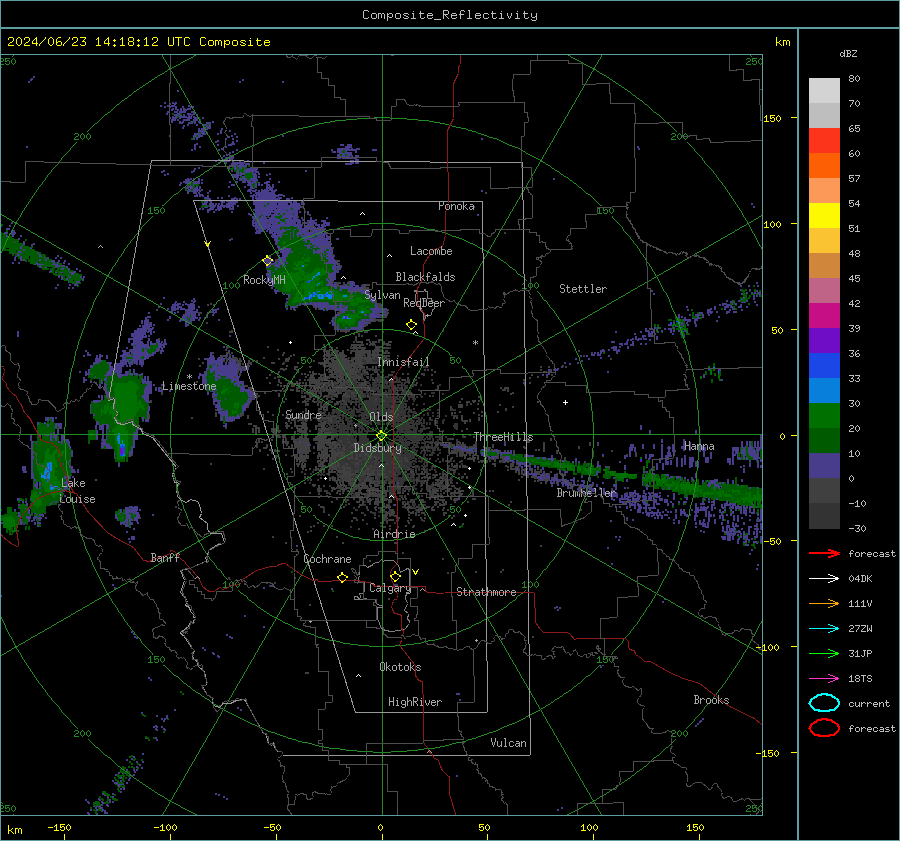Click the Drumheller label
900x841 pixels.
pyautogui.click(x=587, y=493)
